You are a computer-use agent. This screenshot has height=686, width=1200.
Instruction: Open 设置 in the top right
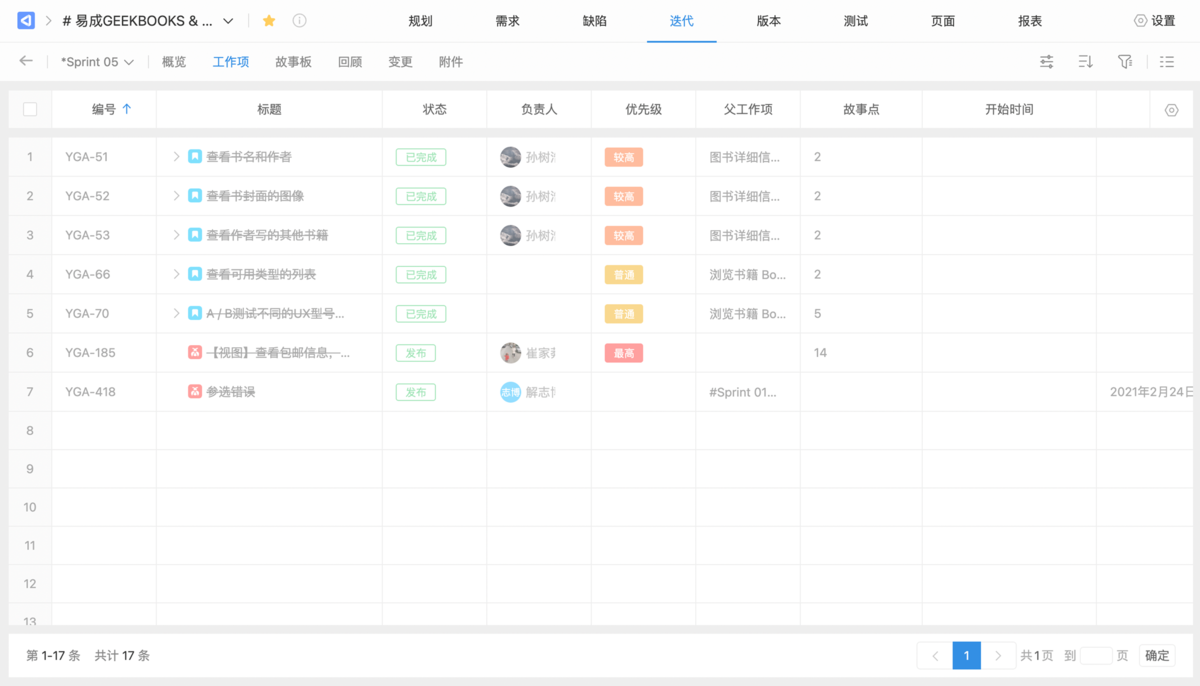tap(1155, 21)
